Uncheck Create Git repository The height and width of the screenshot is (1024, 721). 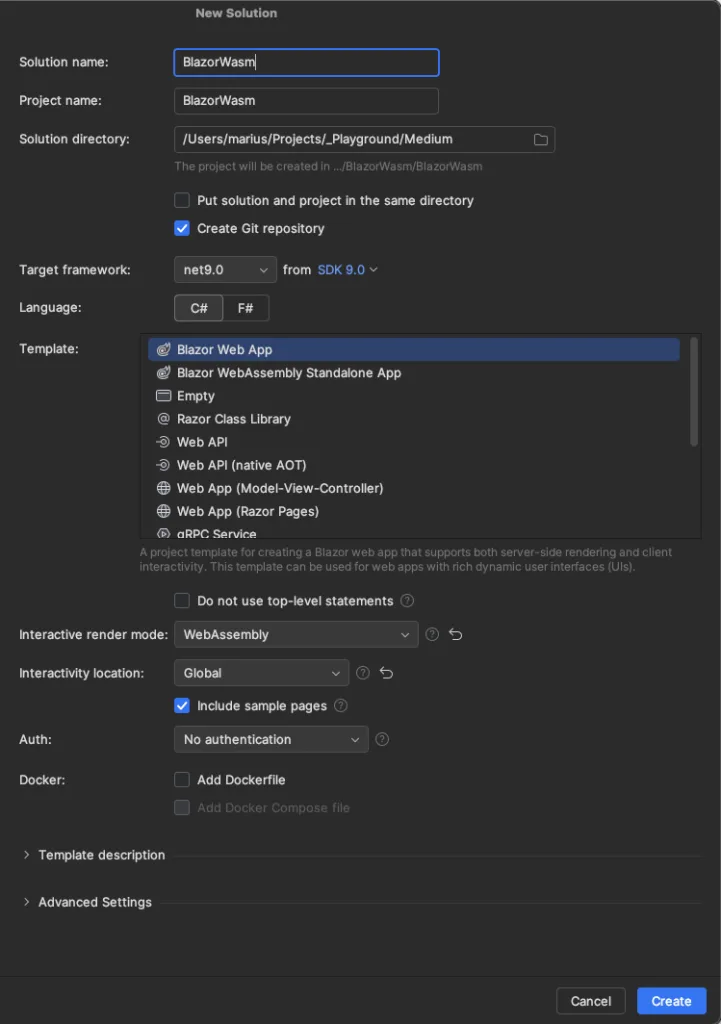[181, 228]
